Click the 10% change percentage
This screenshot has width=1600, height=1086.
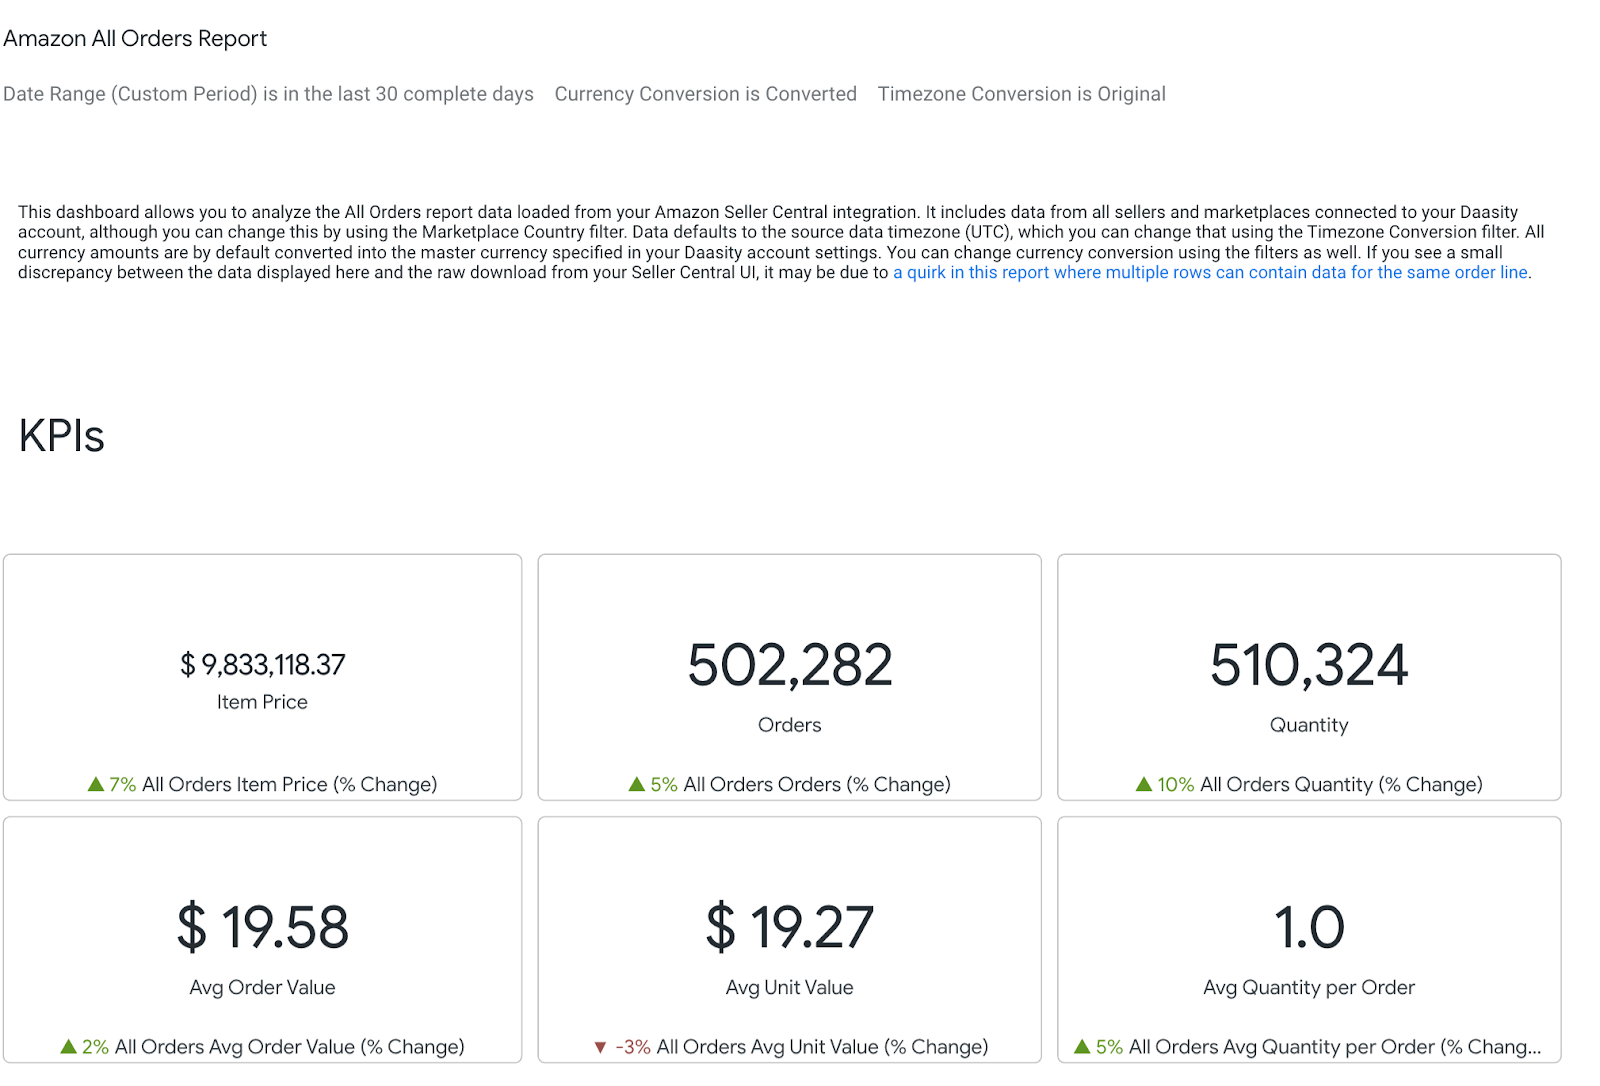[x=1176, y=785]
